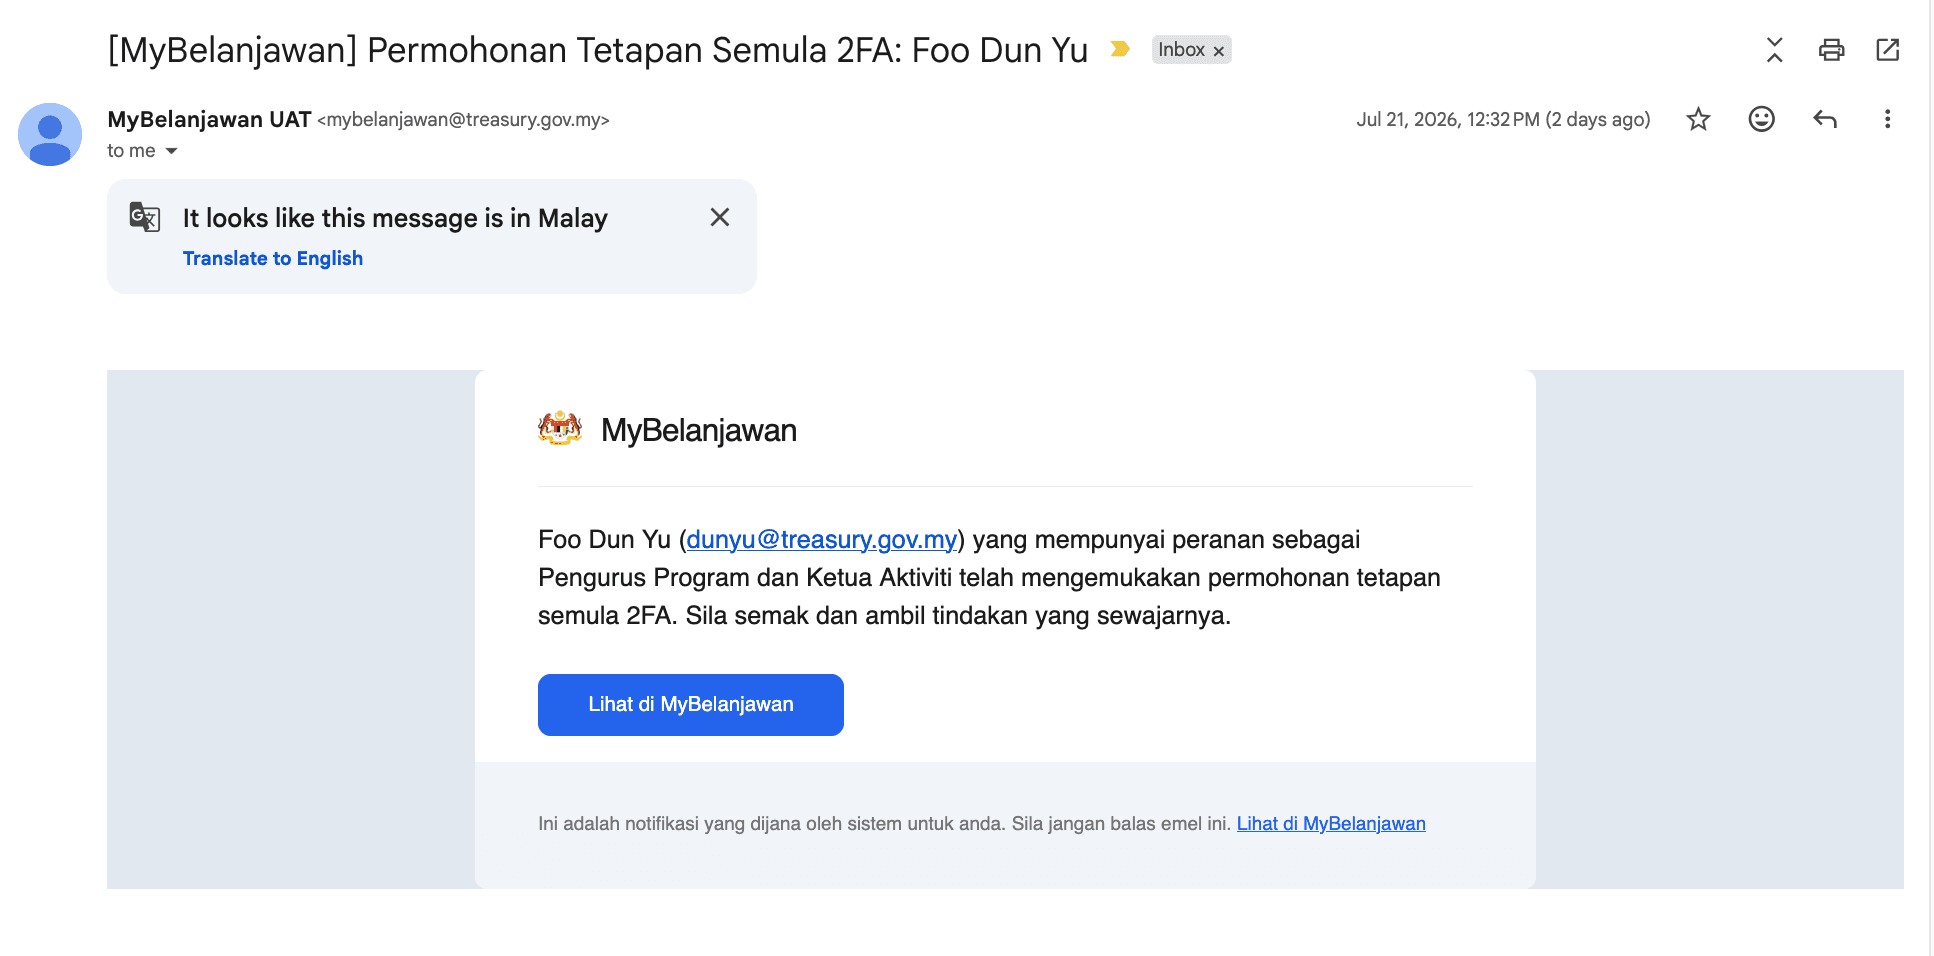Add emoji reaction to the message
The width and height of the screenshot is (1934, 956).
point(1761,119)
